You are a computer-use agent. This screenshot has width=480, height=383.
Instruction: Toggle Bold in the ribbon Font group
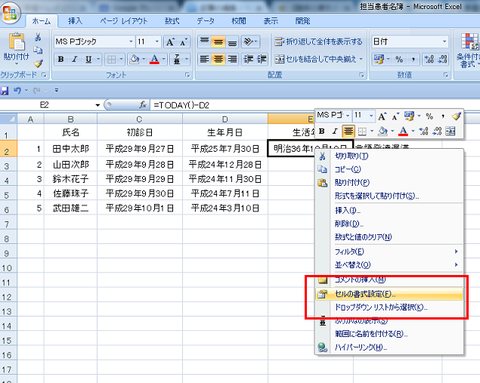coord(61,59)
